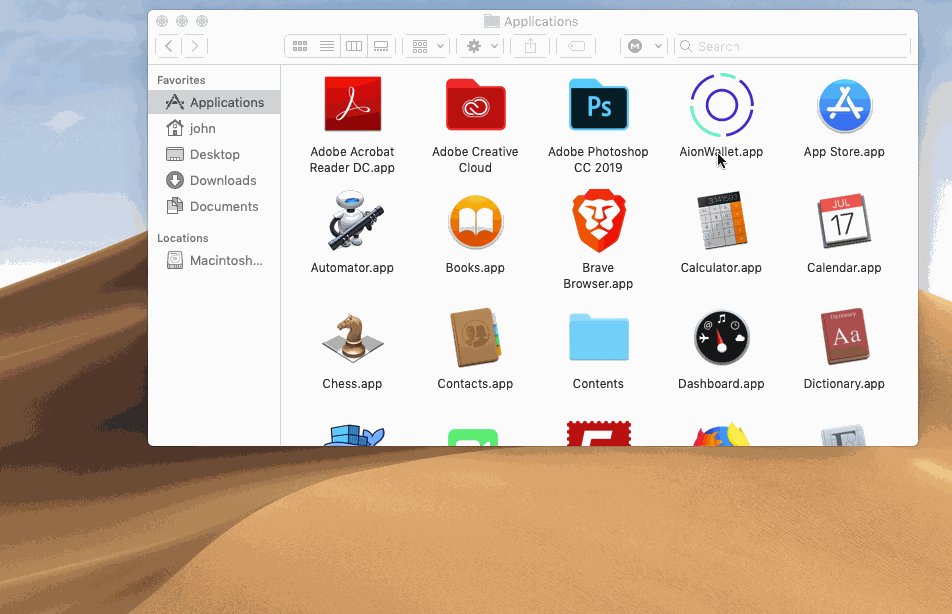Switch to icon view
The width and height of the screenshot is (952, 614).
coord(299,46)
